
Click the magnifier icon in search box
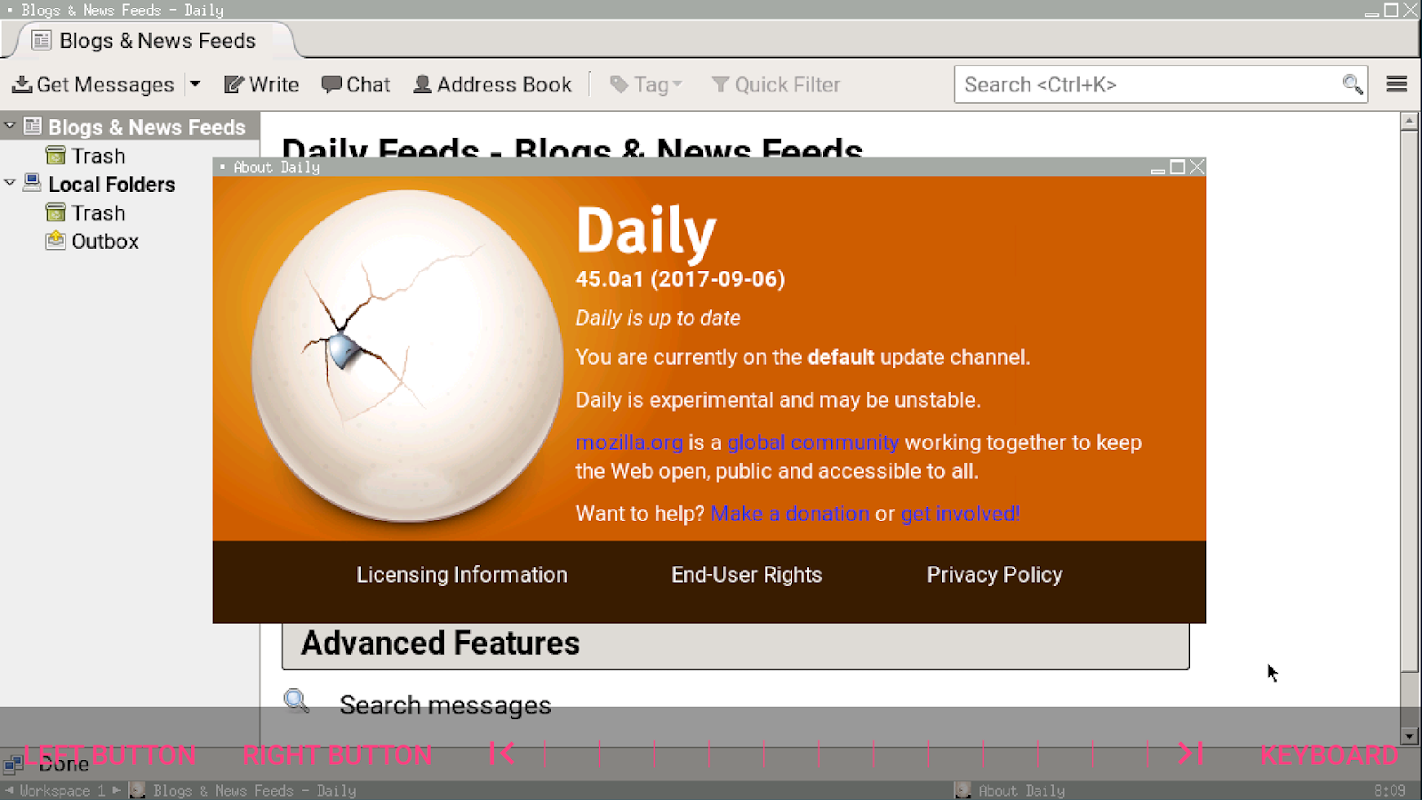[1352, 85]
